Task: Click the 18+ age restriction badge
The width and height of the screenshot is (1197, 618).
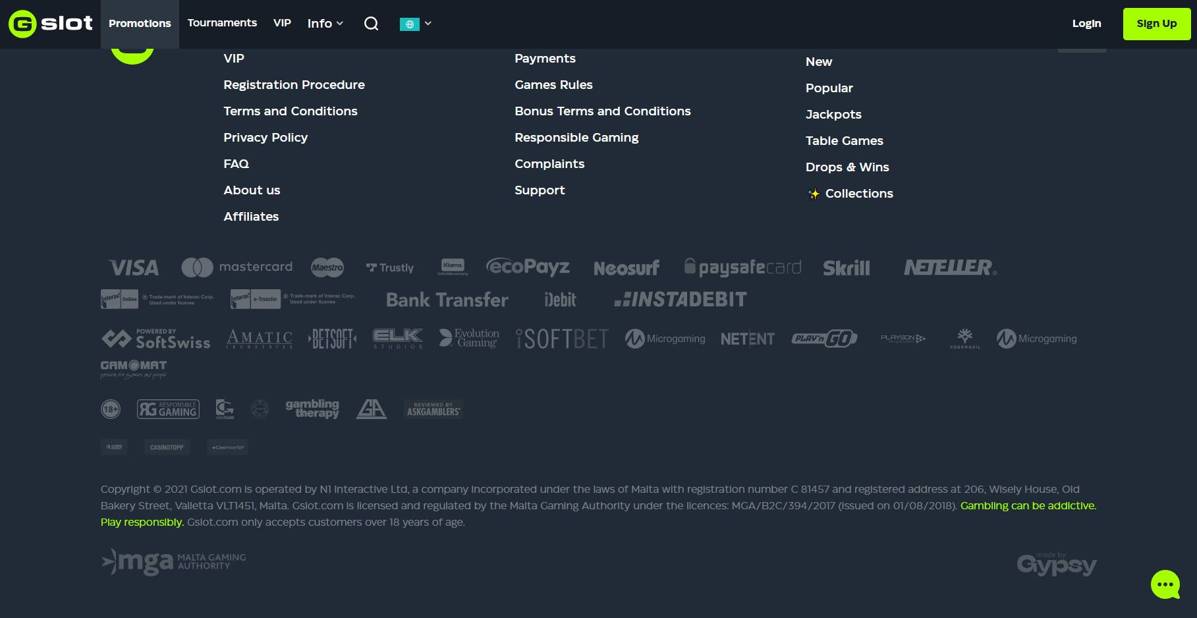Action: [x=111, y=409]
